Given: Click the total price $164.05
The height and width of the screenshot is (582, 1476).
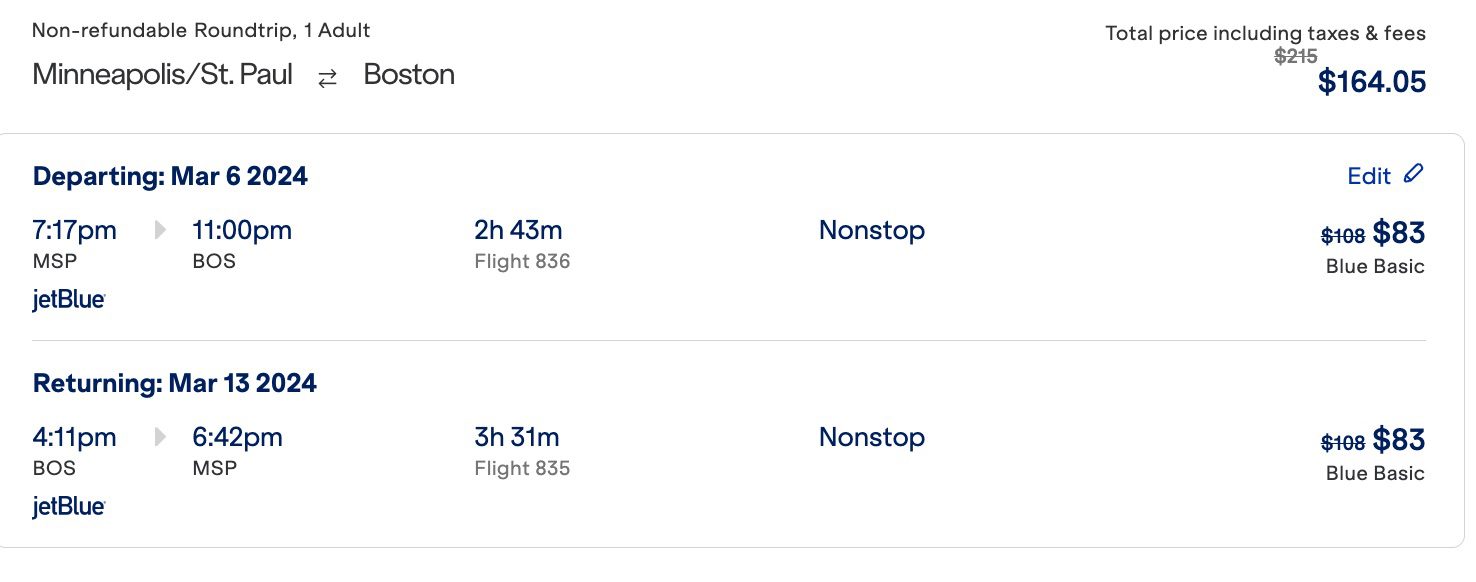Looking at the screenshot, I should (1373, 82).
